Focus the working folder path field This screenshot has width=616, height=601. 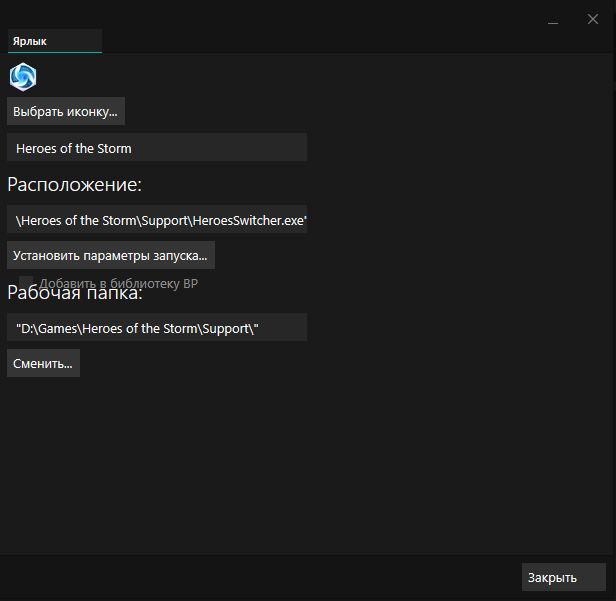[157, 327]
